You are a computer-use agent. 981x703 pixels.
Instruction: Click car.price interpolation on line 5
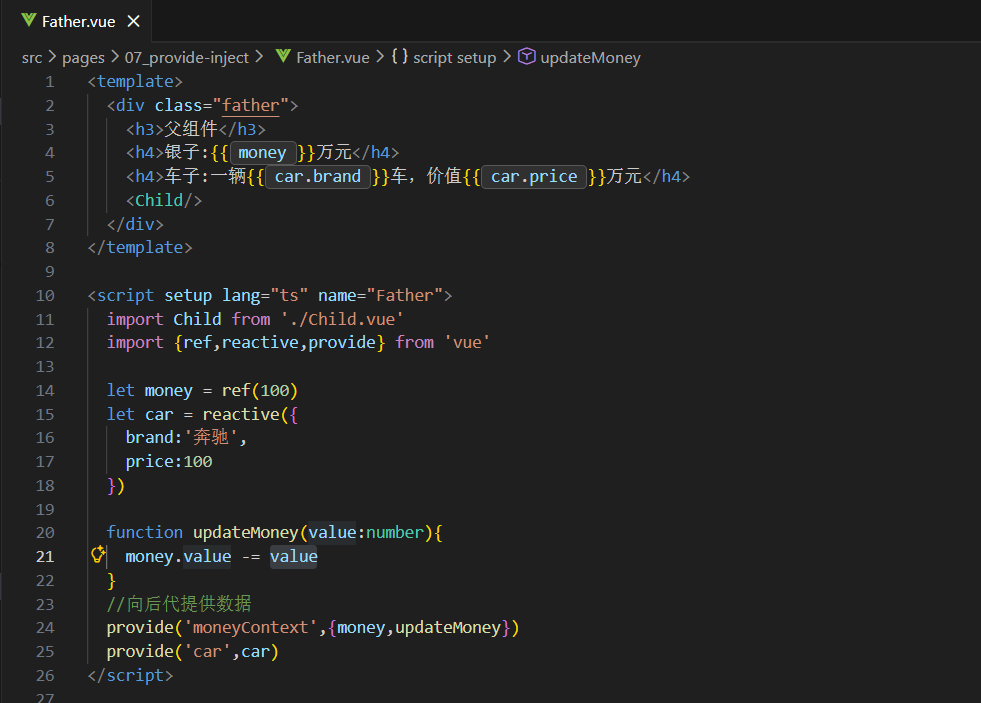coord(534,176)
